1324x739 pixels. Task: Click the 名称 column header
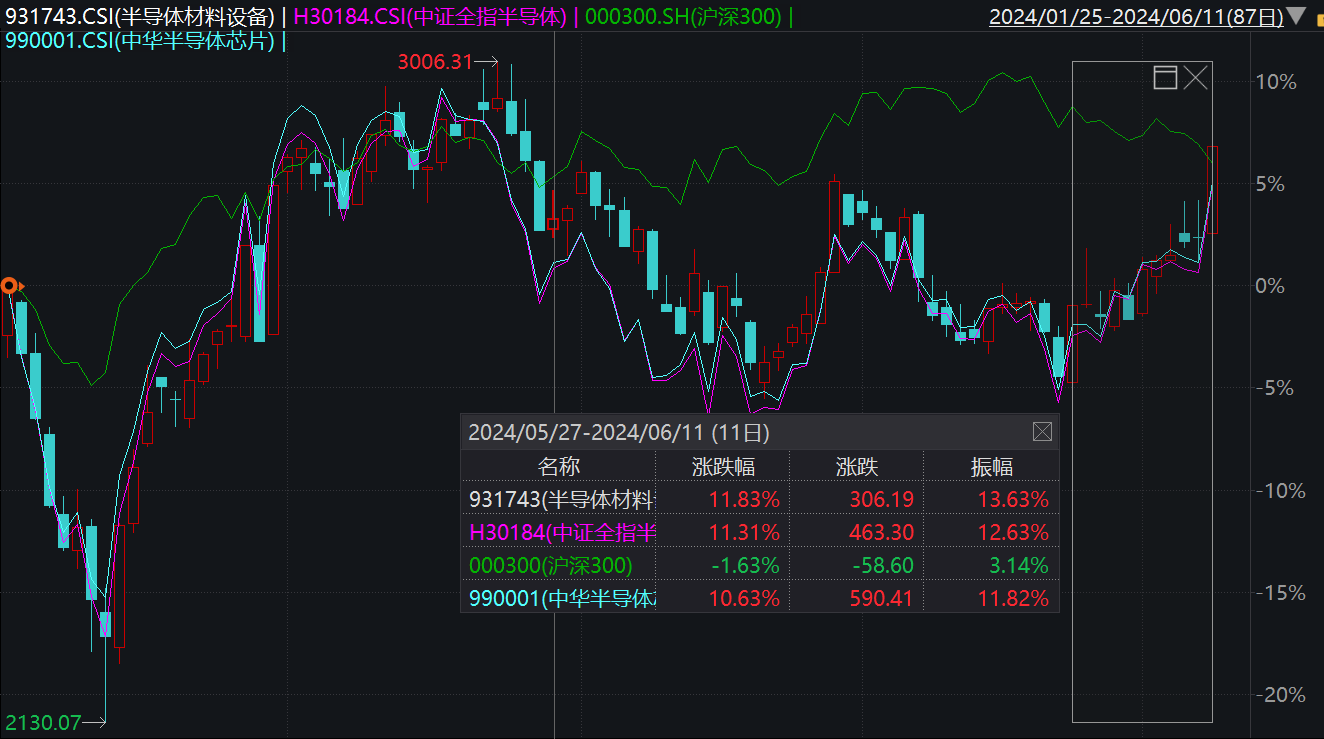(558, 466)
